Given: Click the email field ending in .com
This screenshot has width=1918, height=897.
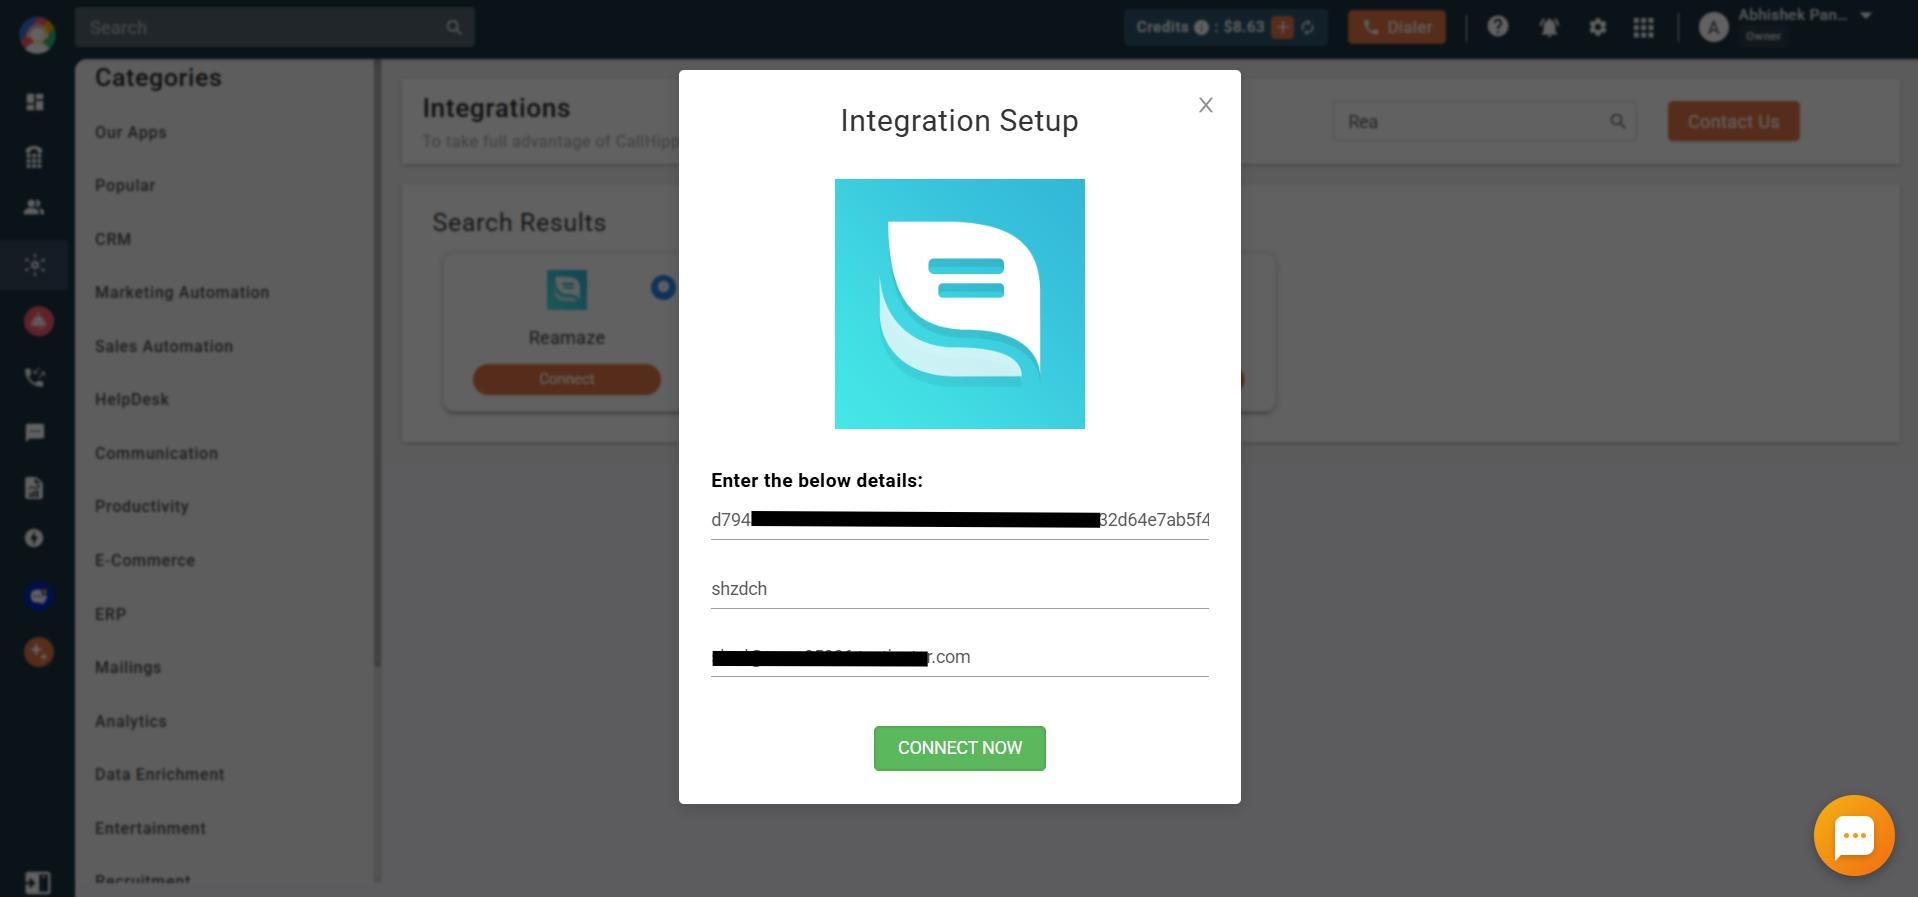Looking at the screenshot, I should [x=960, y=657].
